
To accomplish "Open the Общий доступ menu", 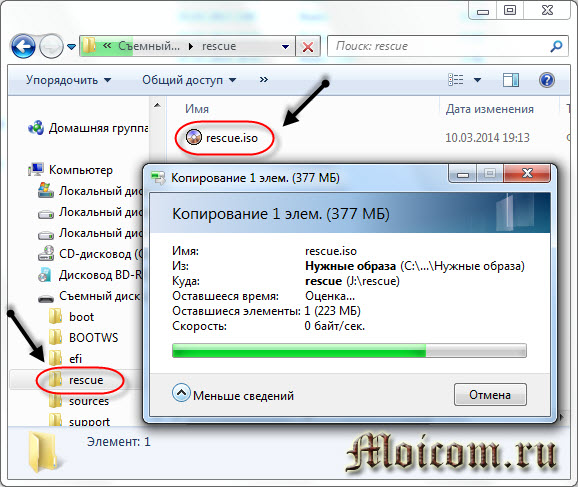I will coord(189,80).
